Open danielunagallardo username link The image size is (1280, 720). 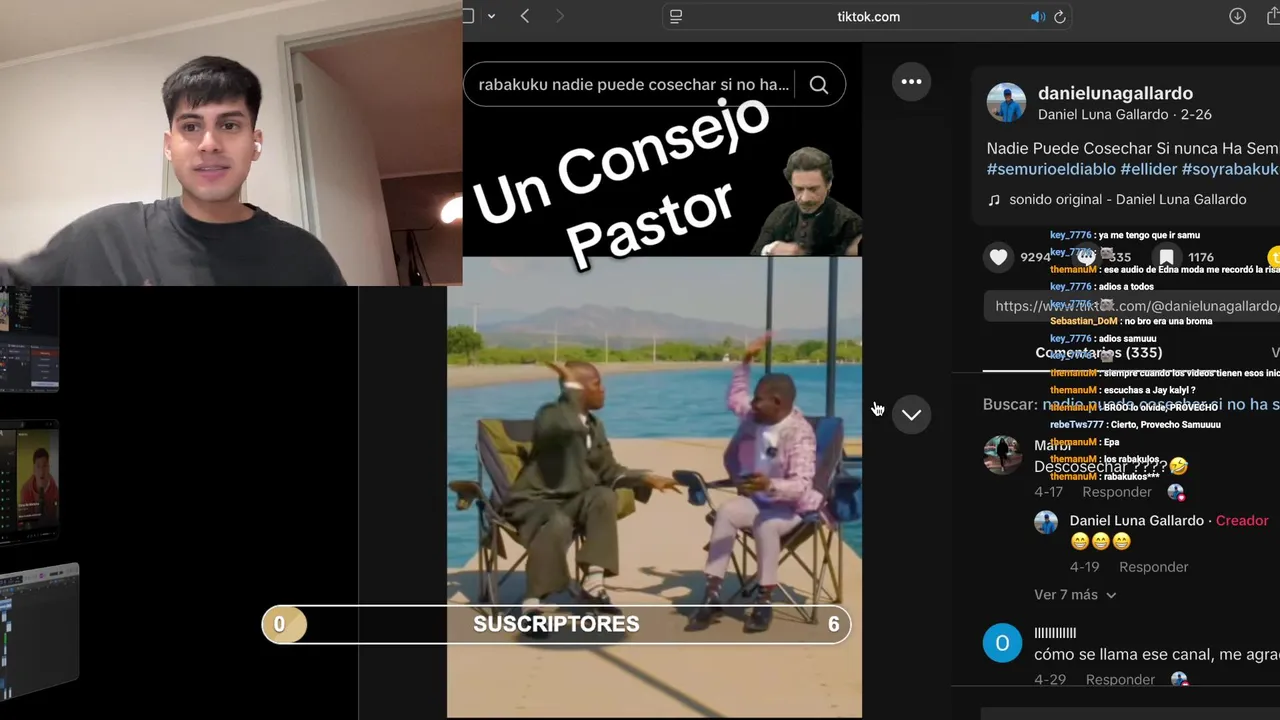coord(1115,93)
